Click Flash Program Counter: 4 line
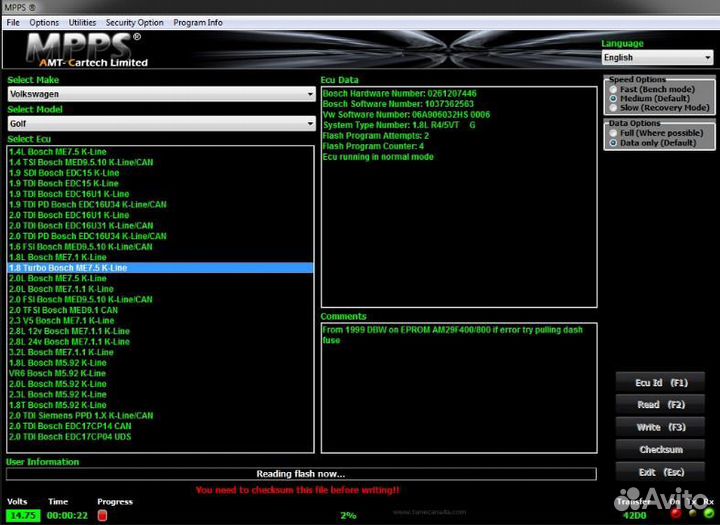Screen dimensions: 720x525 (373, 147)
